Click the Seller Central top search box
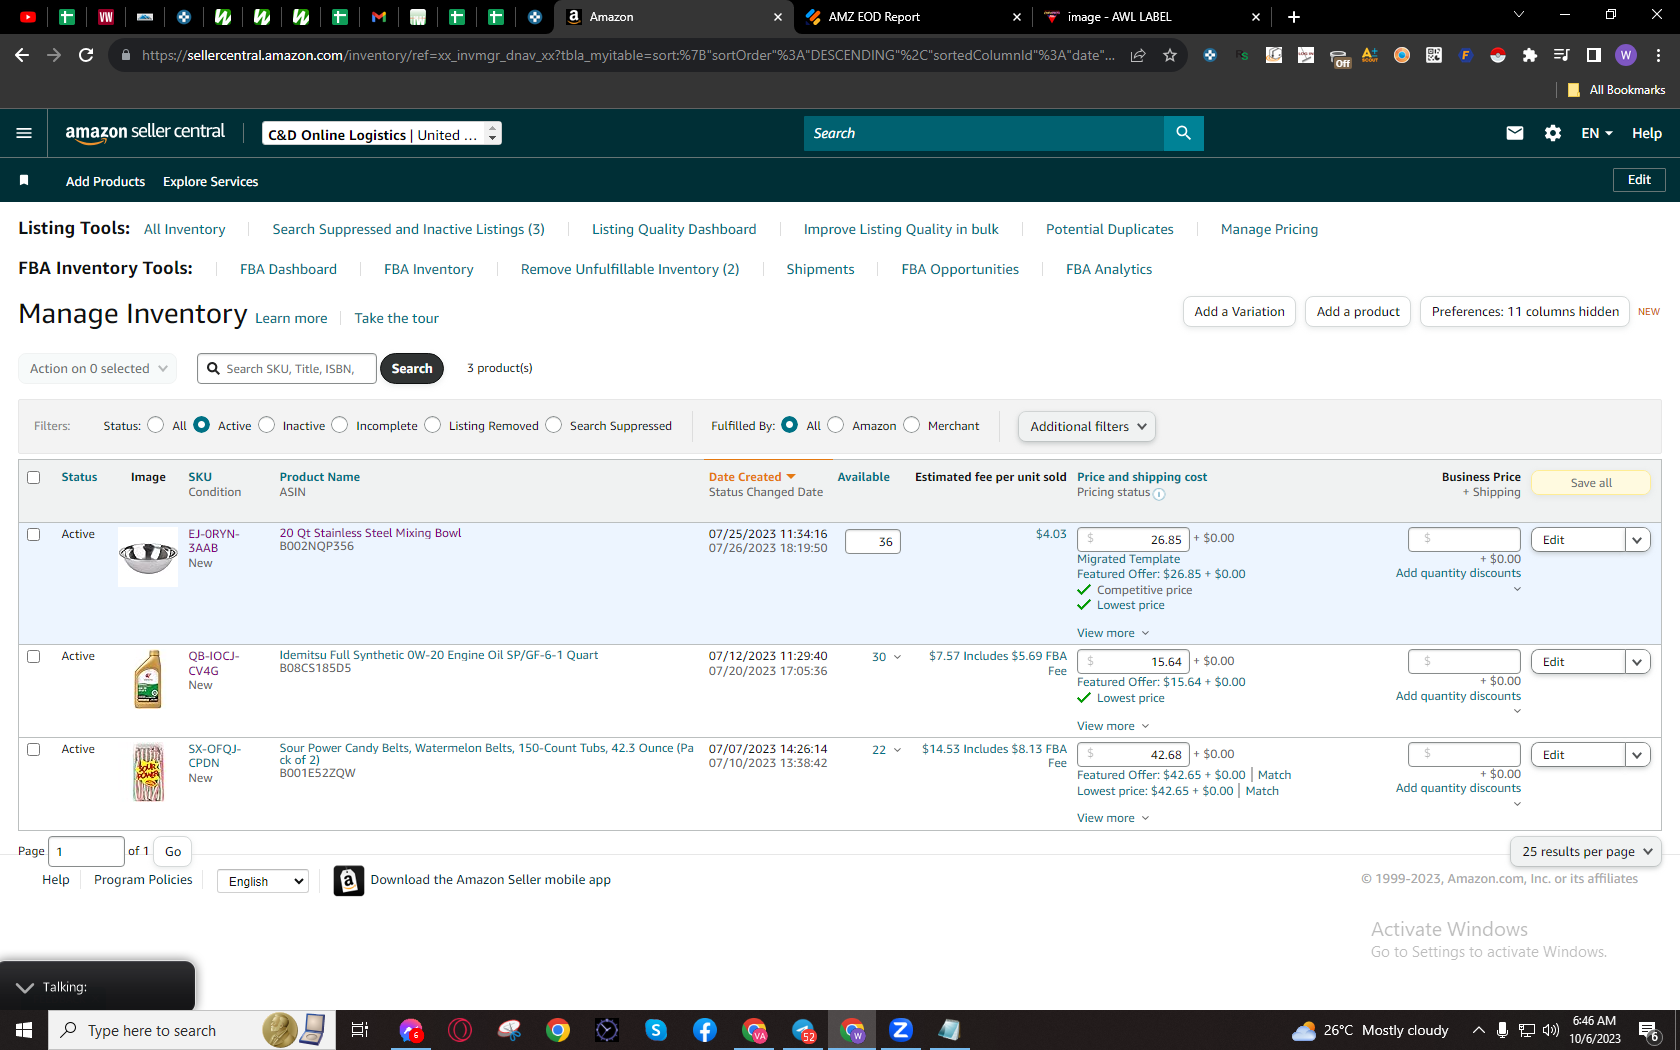1680x1050 pixels. click(x=984, y=133)
